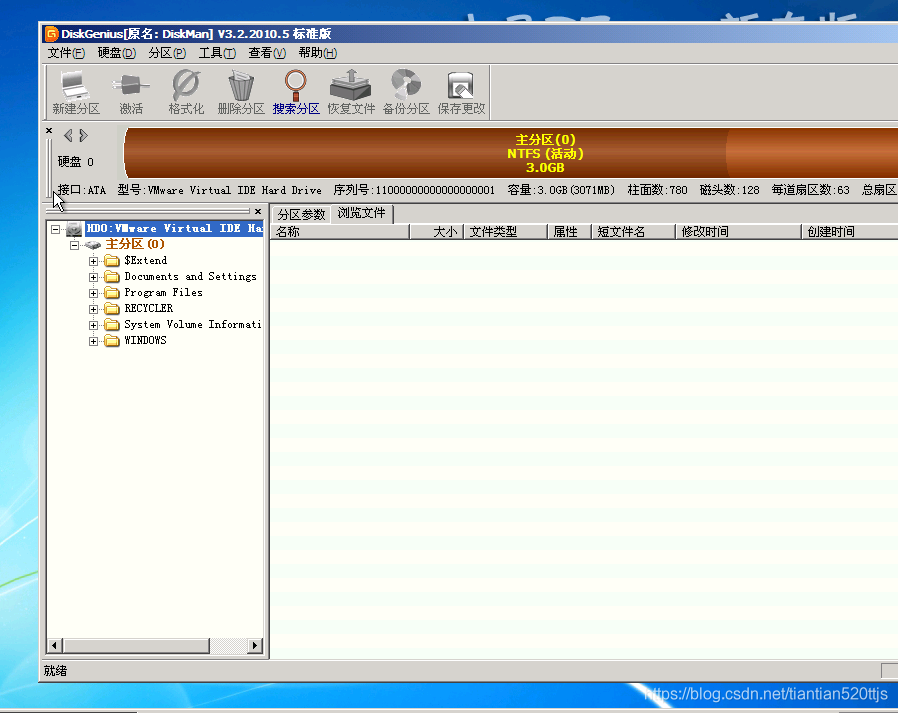The height and width of the screenshot is (713, 898).
Task: Click the System Volume Information folder icon
Action: [112, 325]
